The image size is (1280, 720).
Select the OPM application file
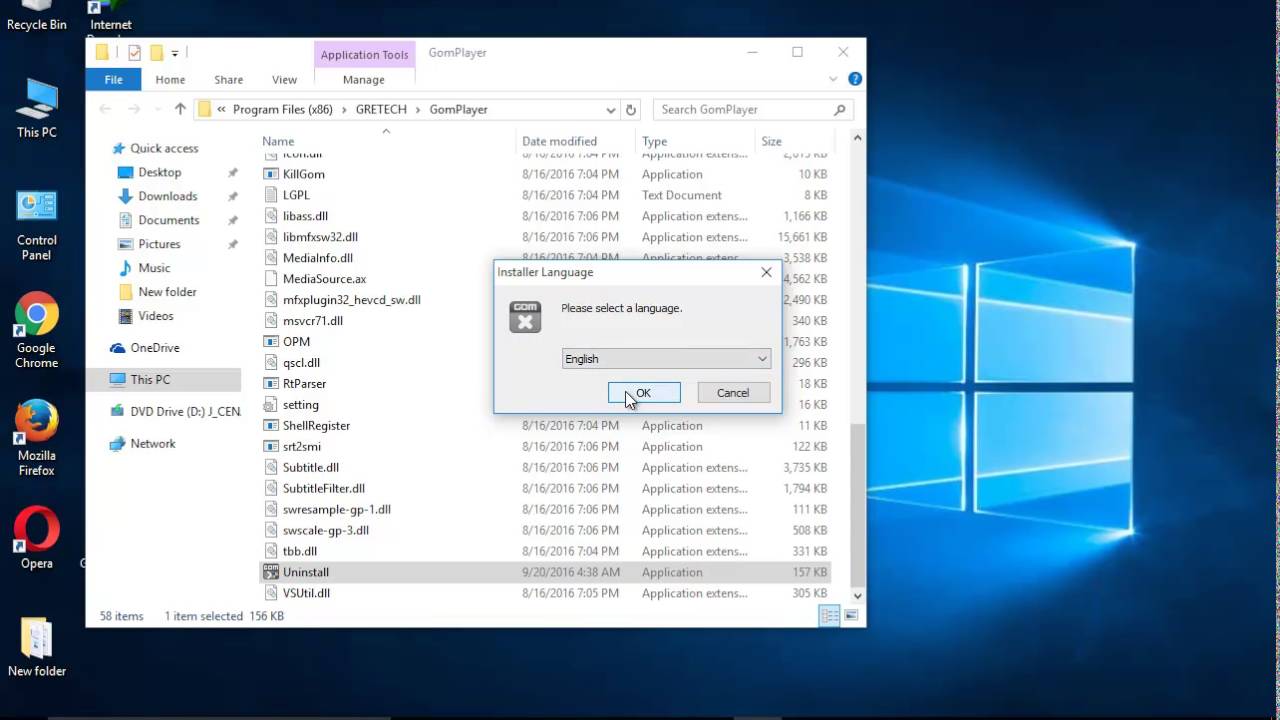(x=296, y=342)
